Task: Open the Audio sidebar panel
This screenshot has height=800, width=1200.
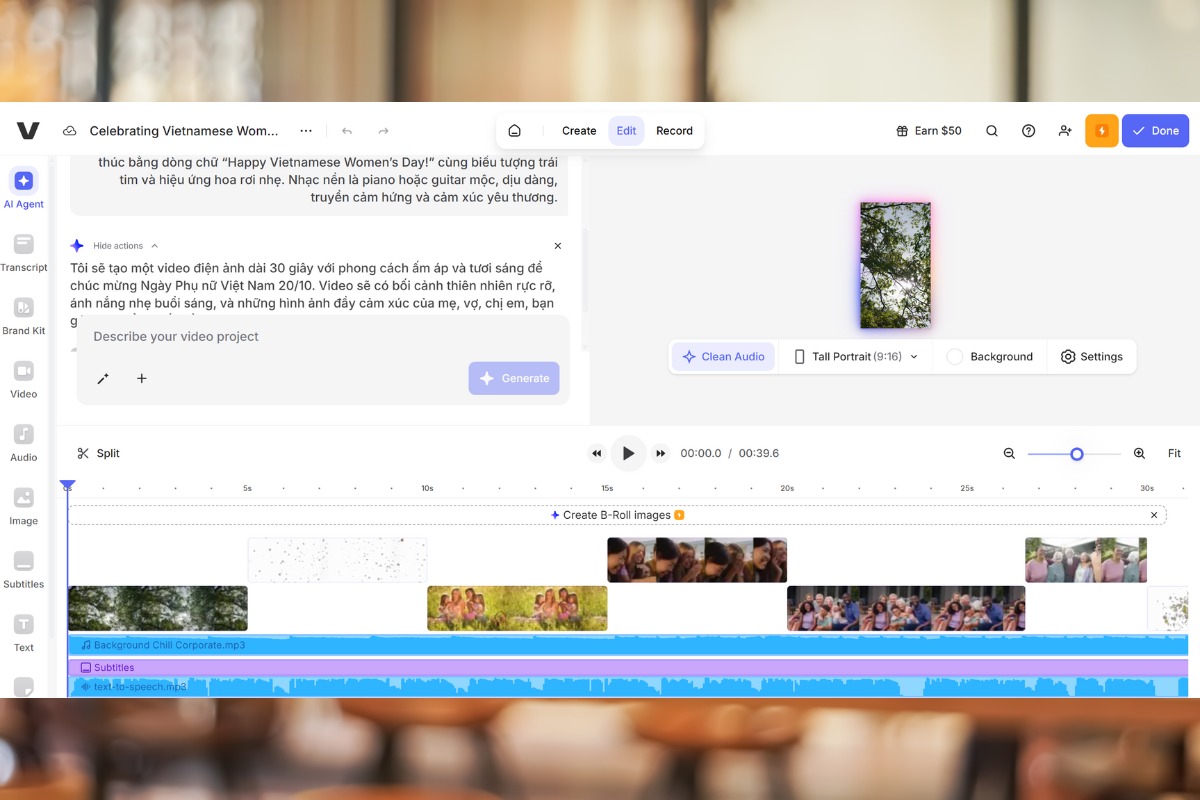Action: [24, 442]
